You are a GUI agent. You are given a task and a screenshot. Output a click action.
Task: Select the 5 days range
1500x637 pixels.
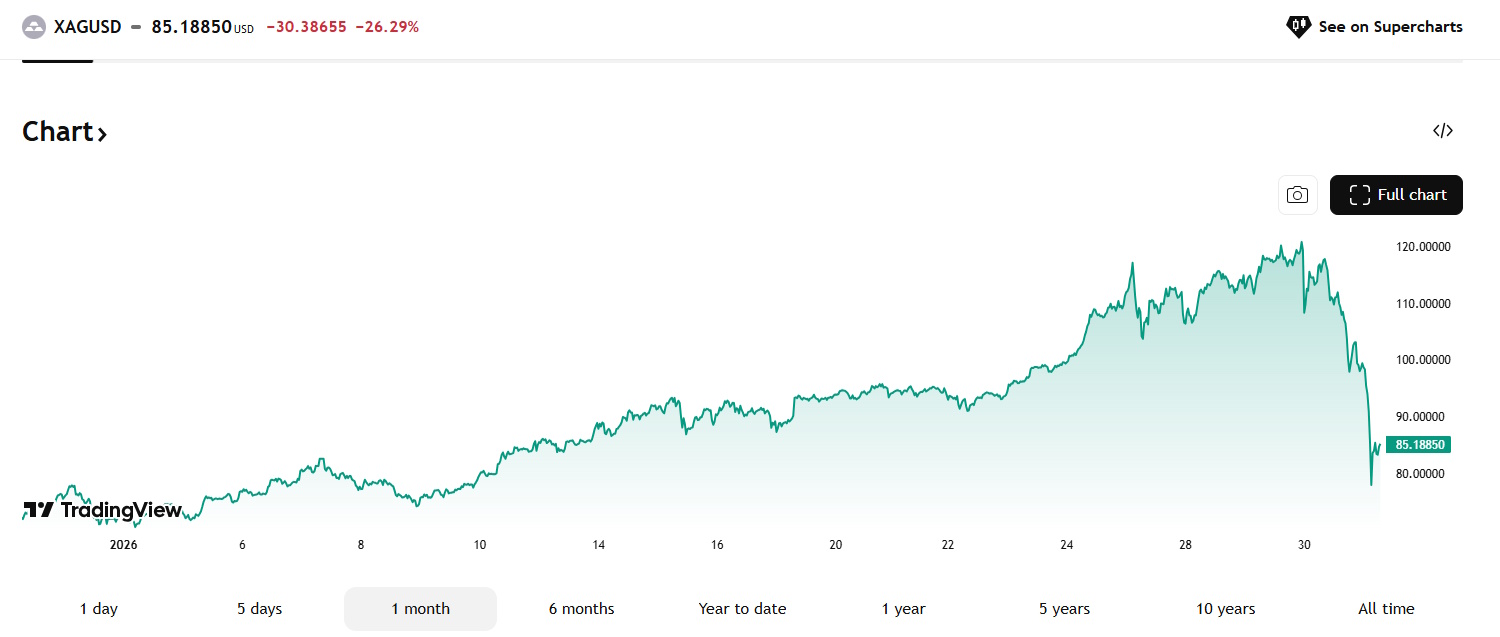coord(260,609)
